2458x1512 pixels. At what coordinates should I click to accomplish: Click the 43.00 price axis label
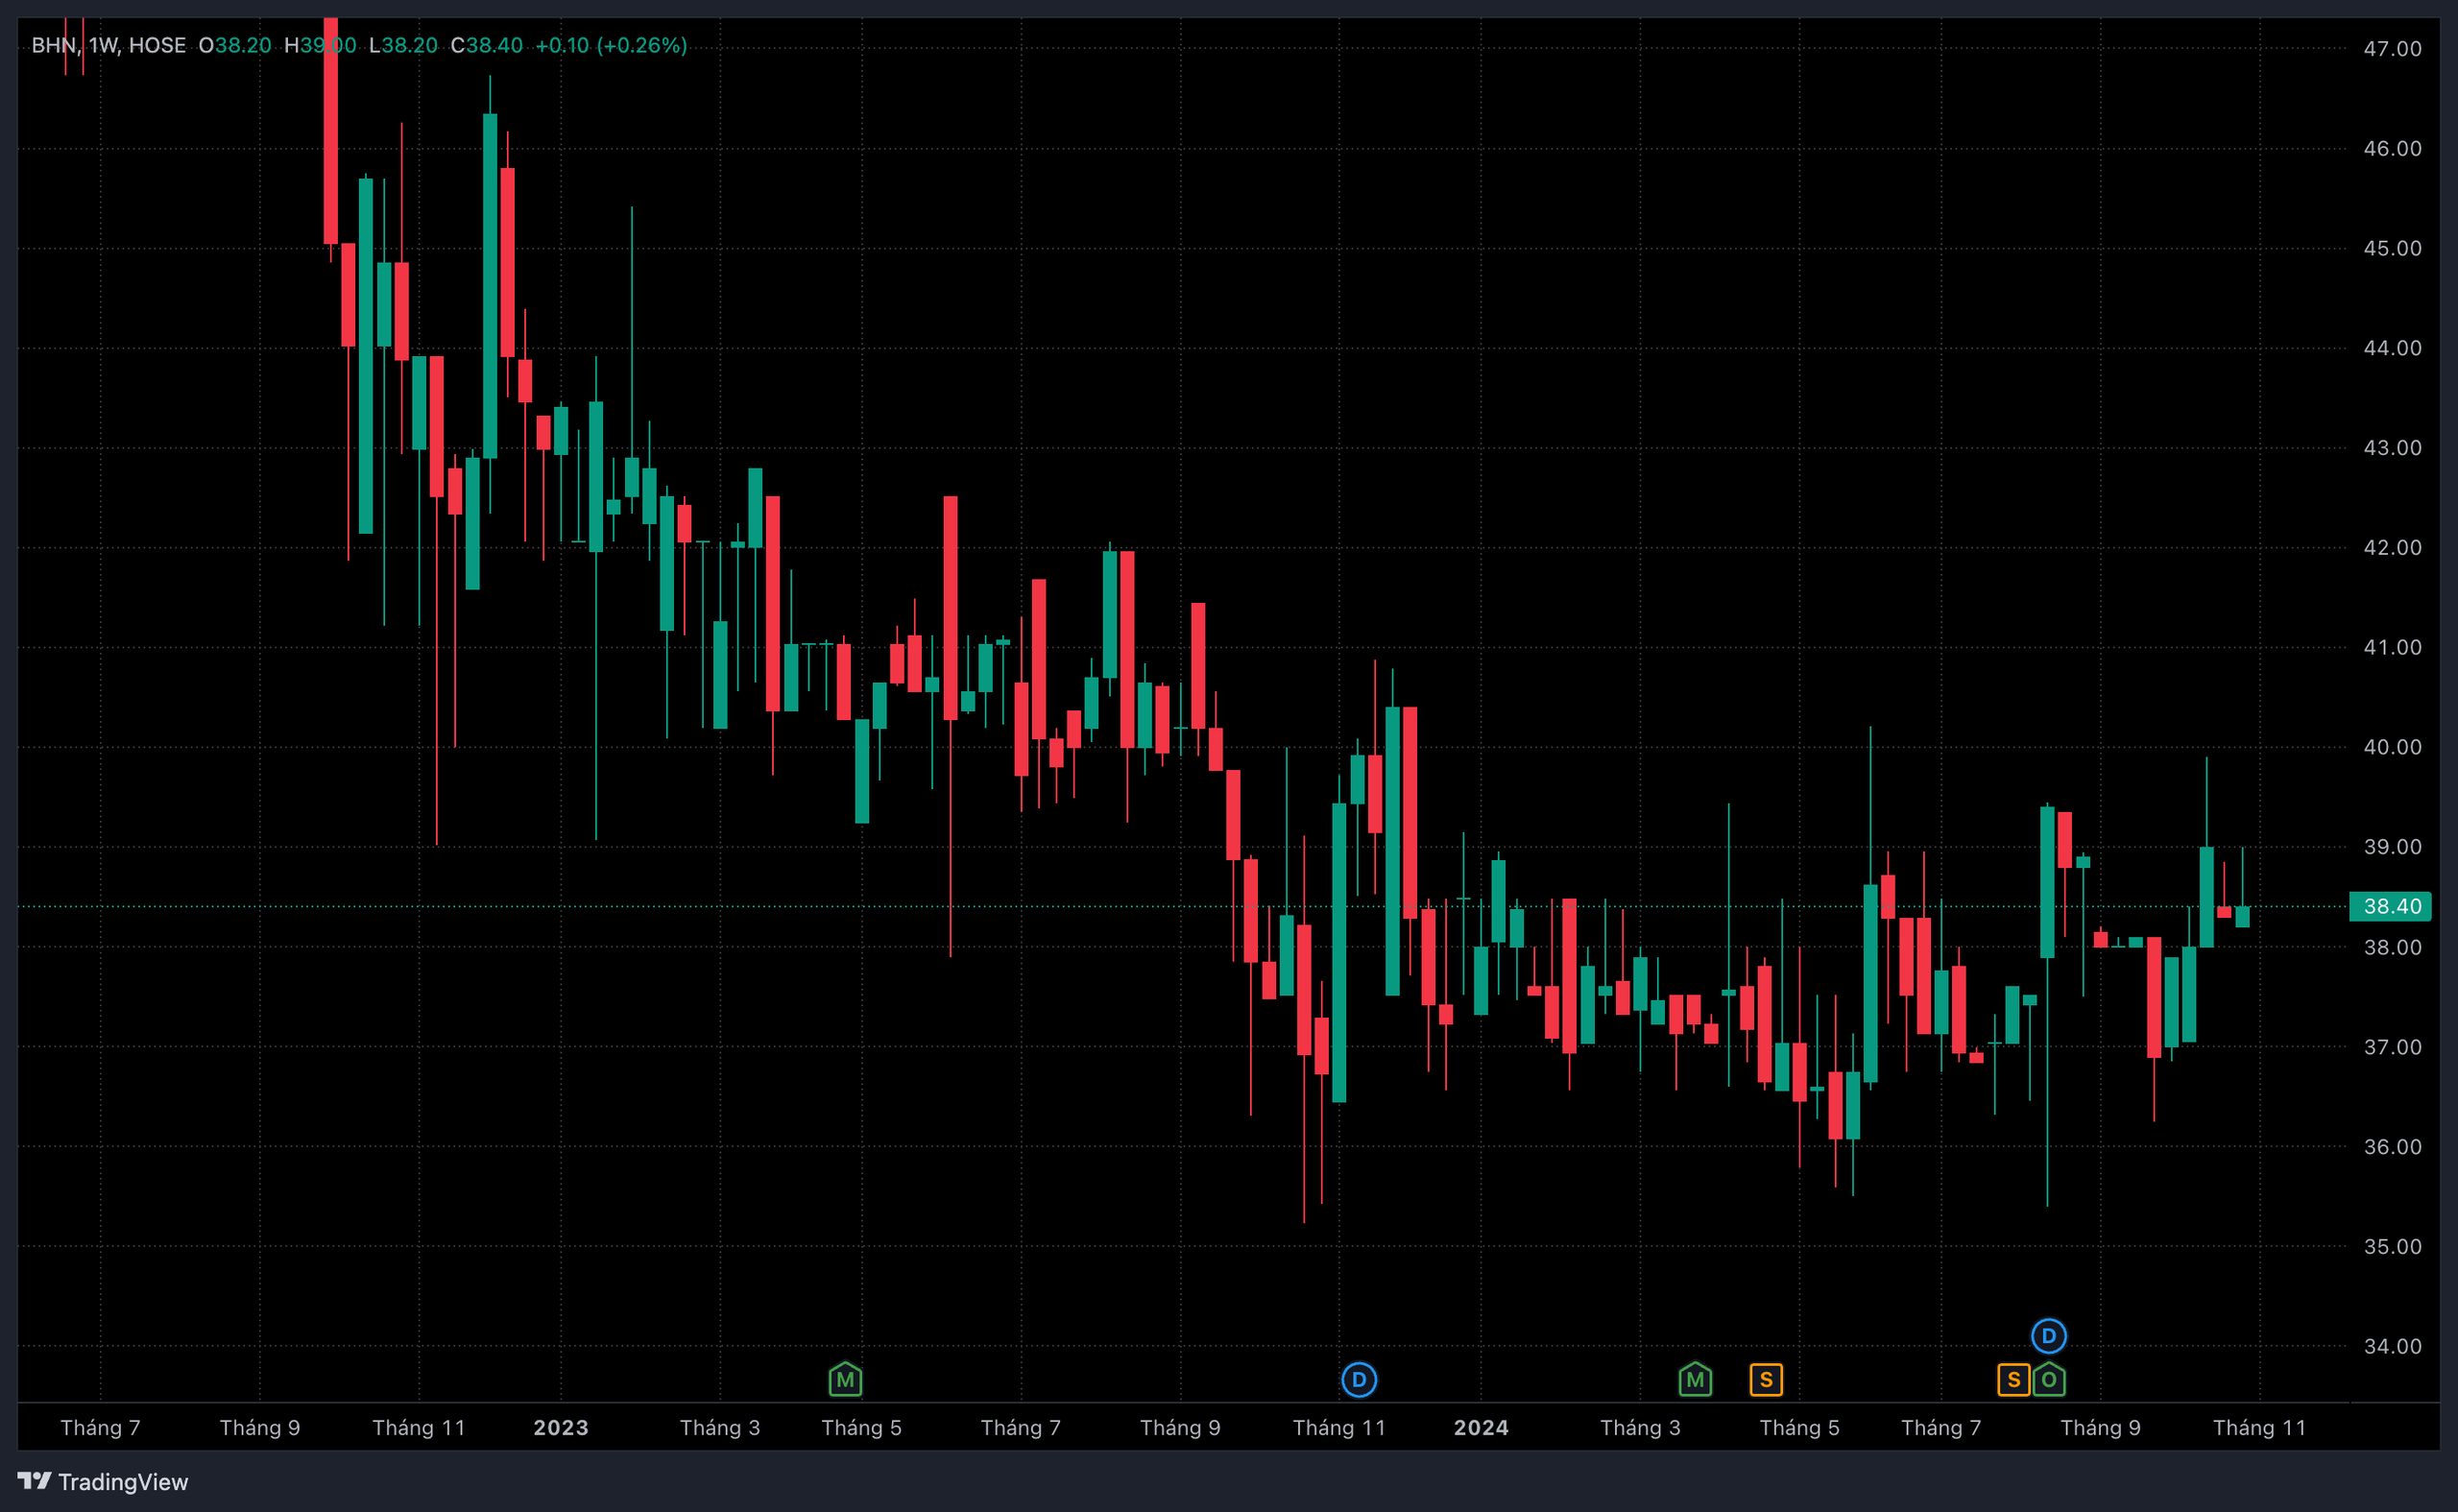coord(2392,448)
